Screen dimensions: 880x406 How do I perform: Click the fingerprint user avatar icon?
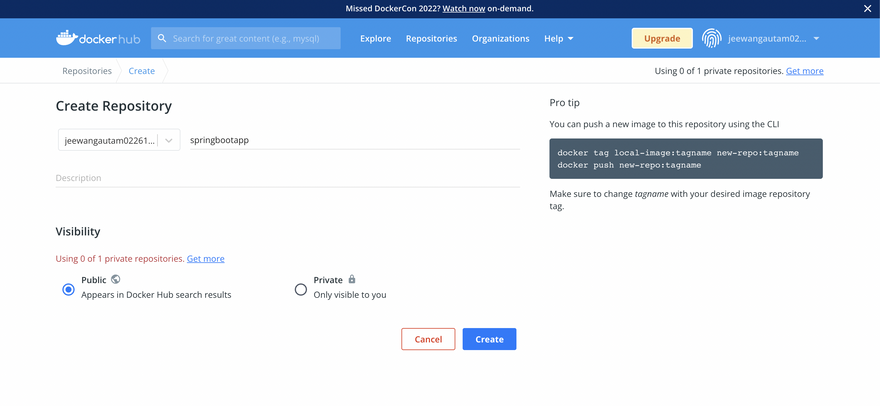[711, 38]
